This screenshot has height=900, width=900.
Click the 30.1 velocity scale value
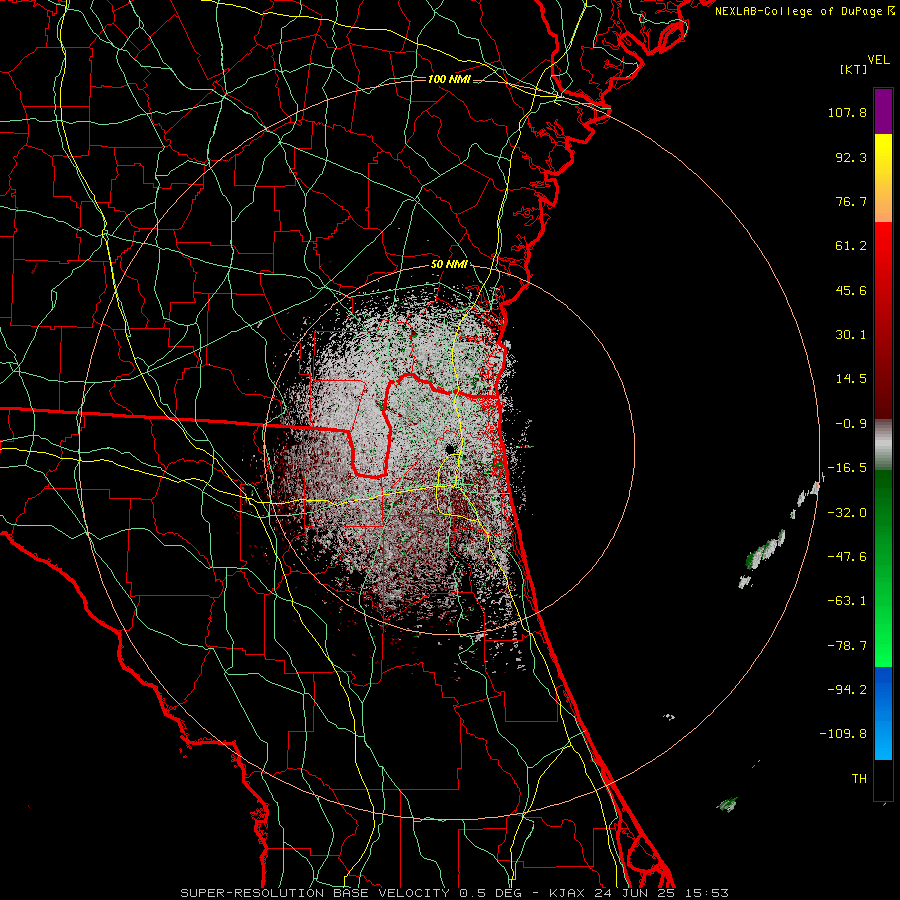click(x=851, y=335)
